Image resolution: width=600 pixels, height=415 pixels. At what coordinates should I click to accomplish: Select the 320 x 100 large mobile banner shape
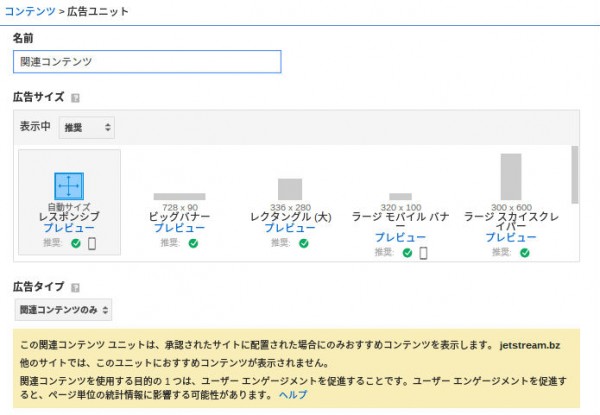pos(400,196)
